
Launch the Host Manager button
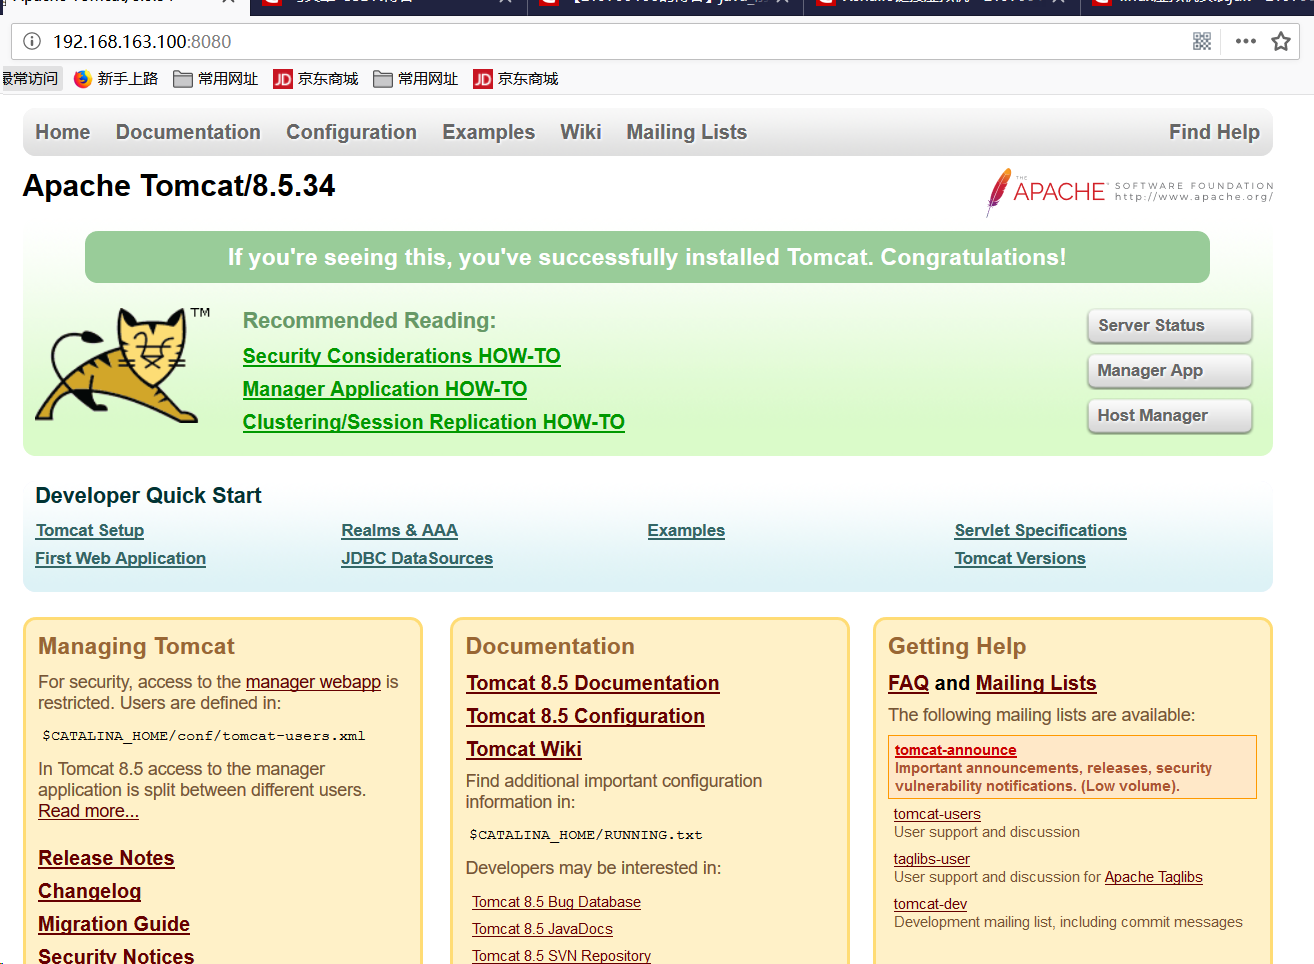[1169, 416]
